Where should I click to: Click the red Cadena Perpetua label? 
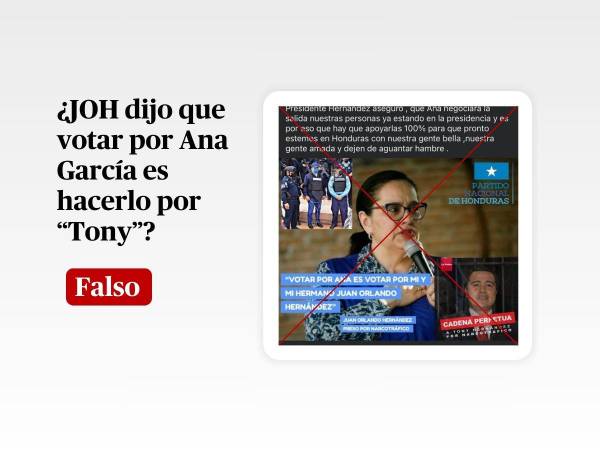(478, 322)
